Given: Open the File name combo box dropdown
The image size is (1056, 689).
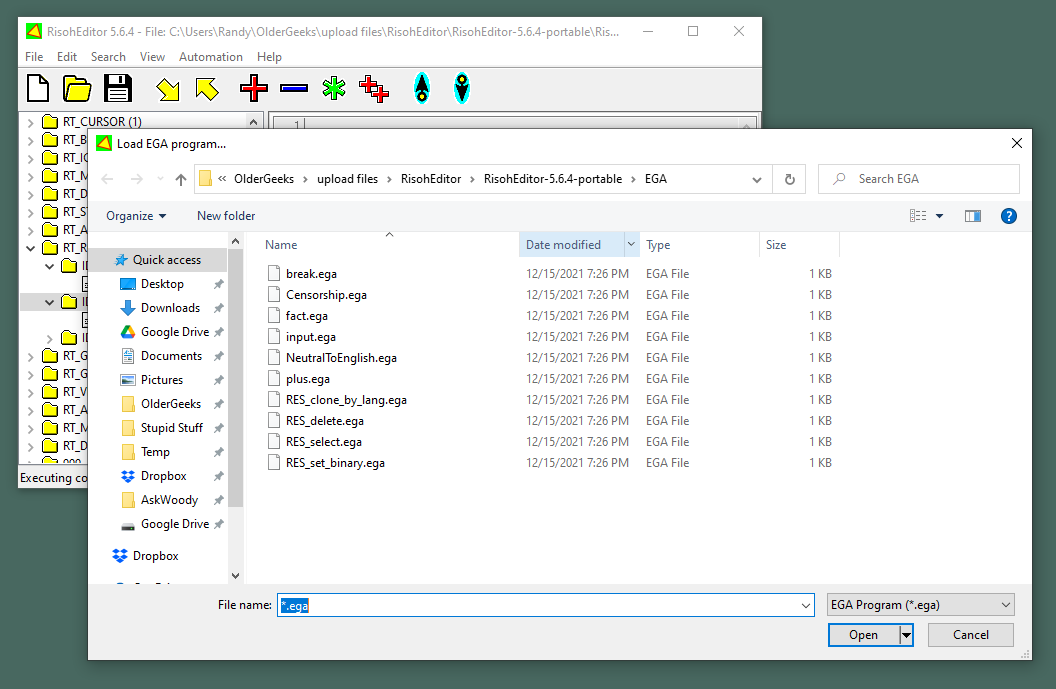Looking at the screenshot, I should coord(805,605).
